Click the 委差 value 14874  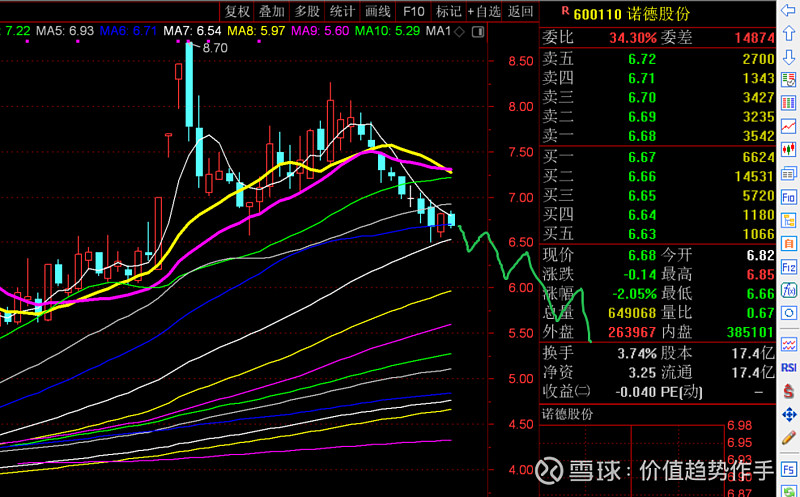[x=755, y=38]
